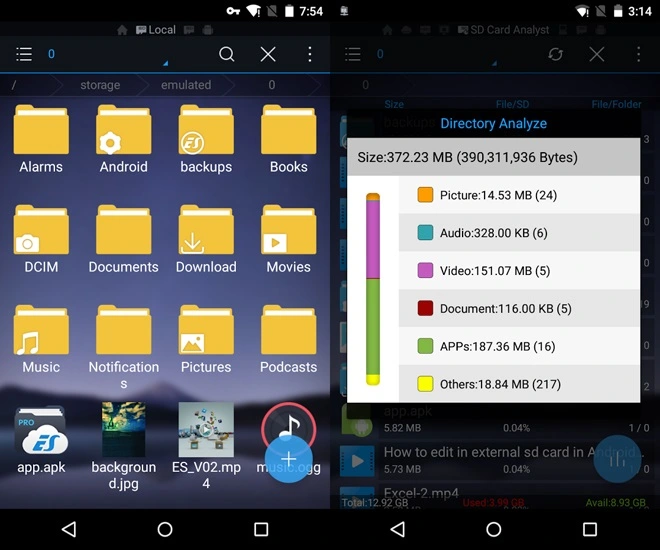Click the green APPs color swatch
Viewport: 660px width, 550px height.
425,346
